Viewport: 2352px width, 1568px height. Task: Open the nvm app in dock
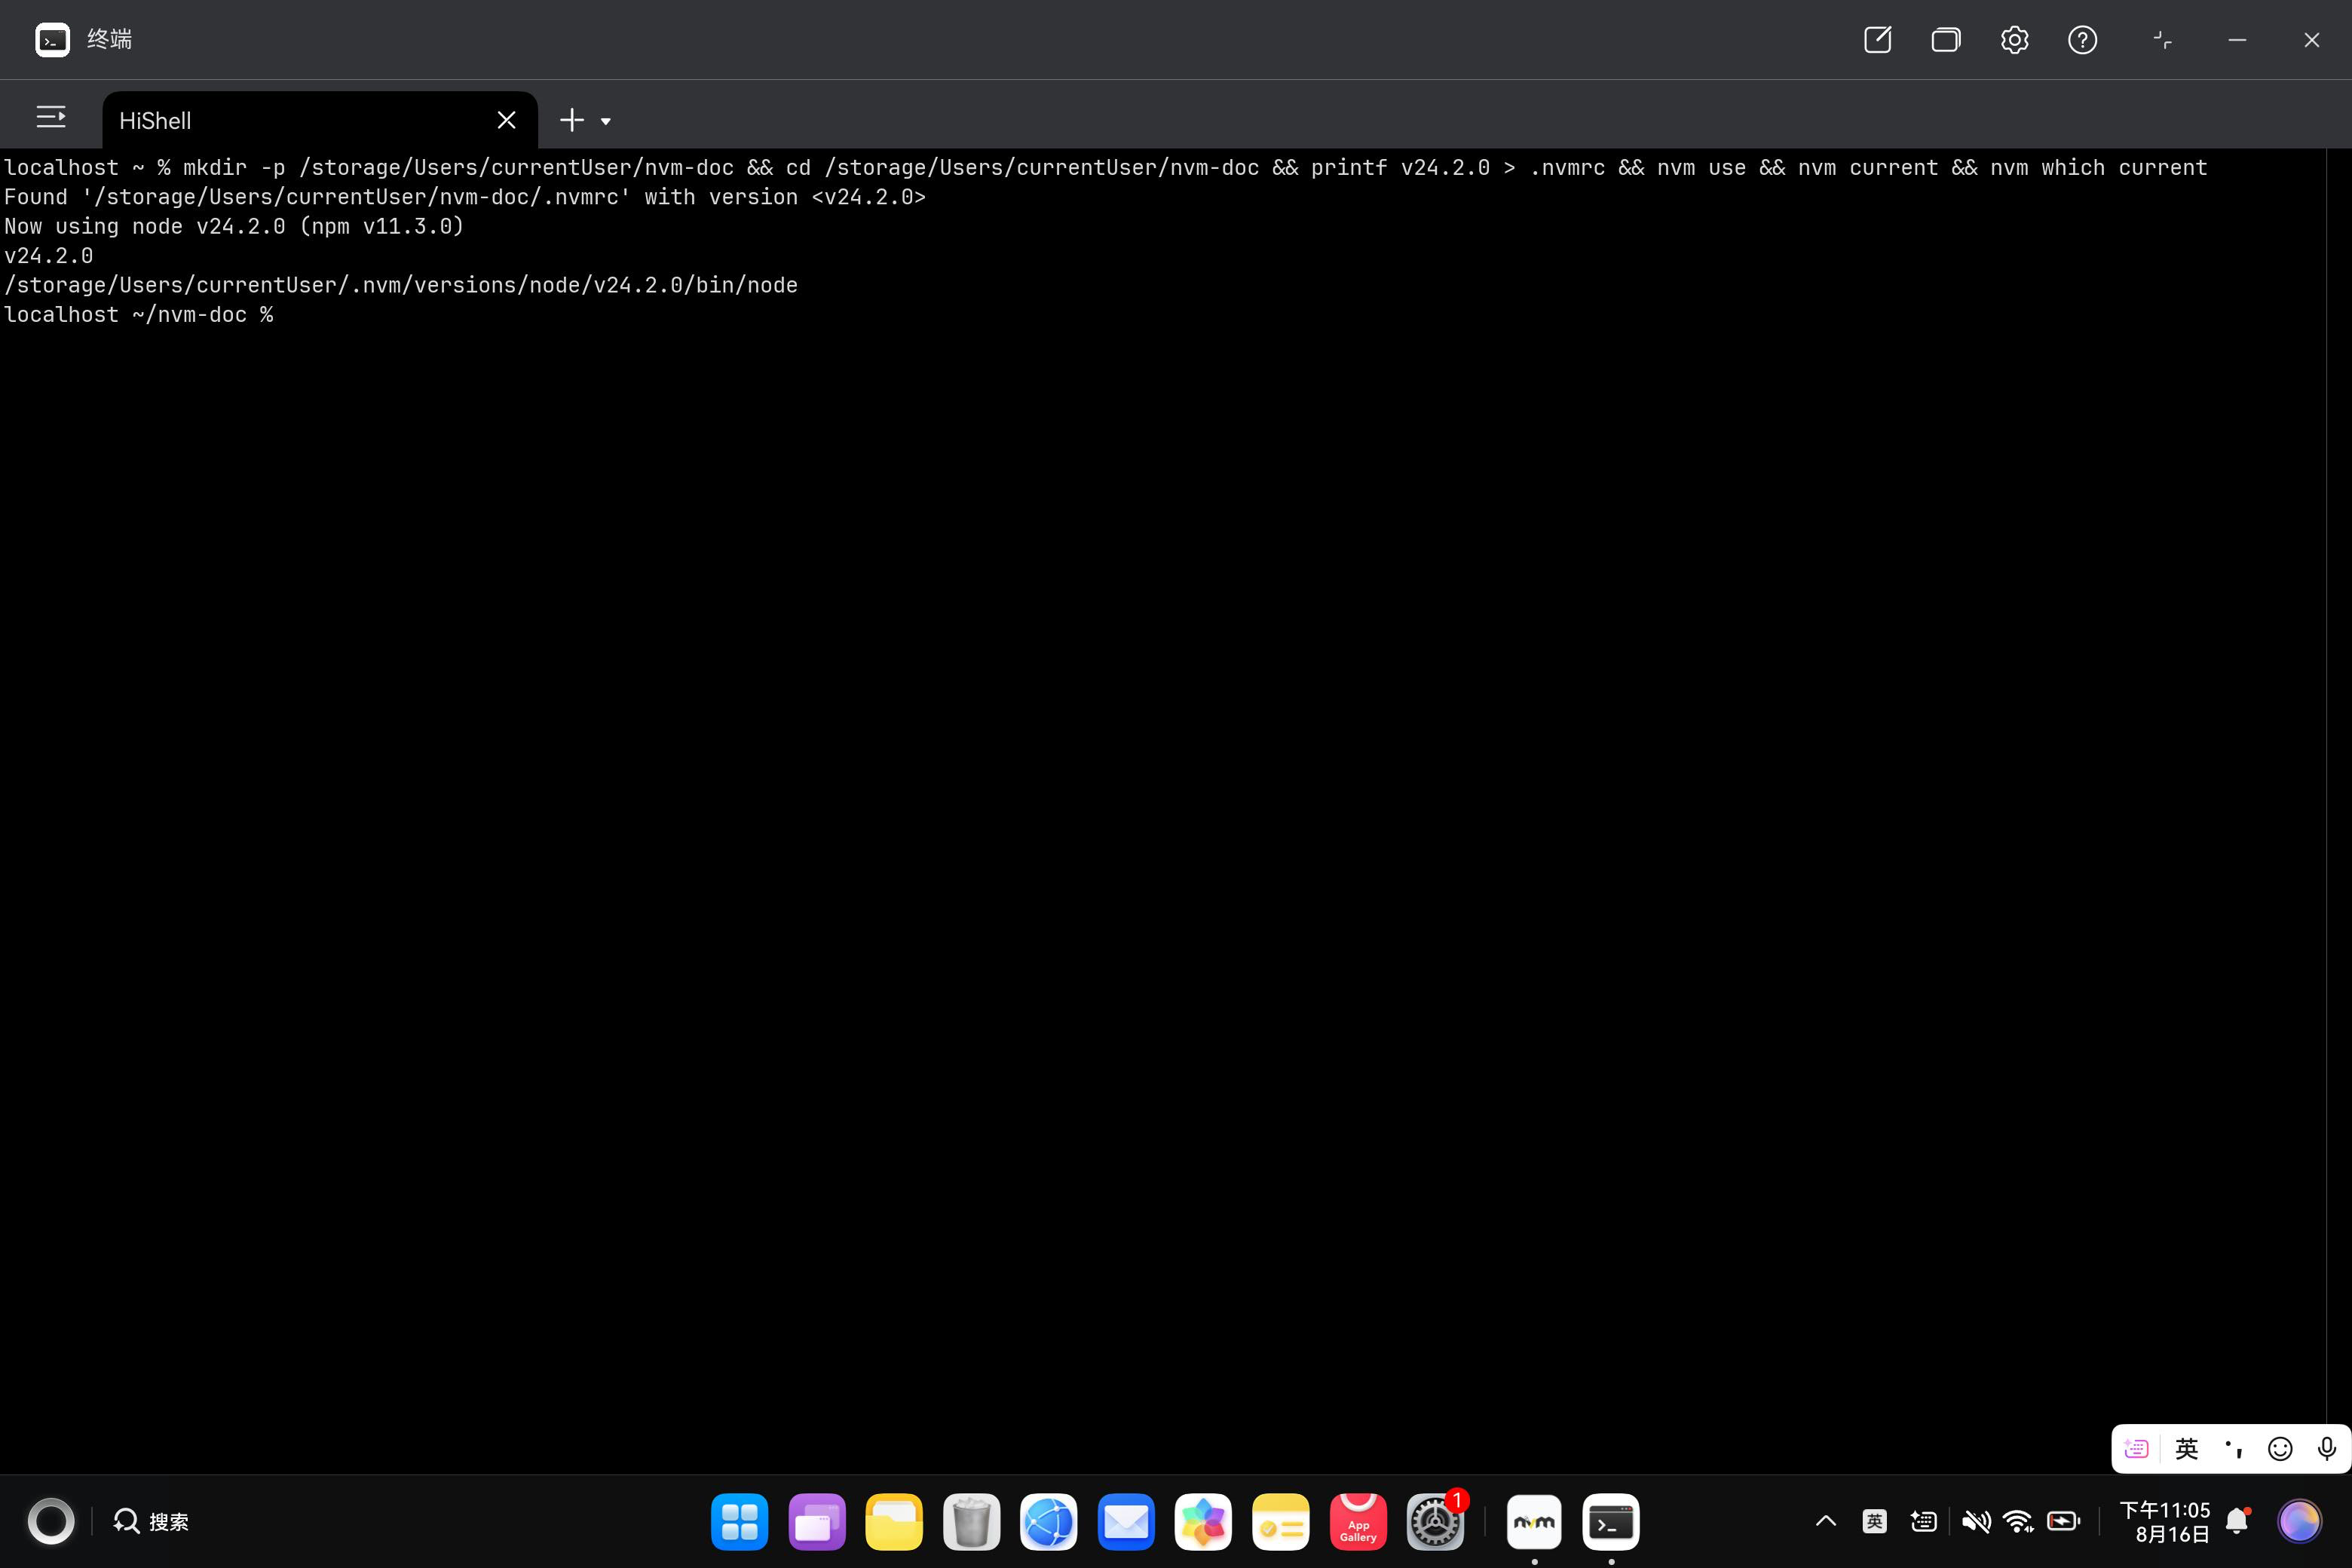[x=1534, y=1522]
